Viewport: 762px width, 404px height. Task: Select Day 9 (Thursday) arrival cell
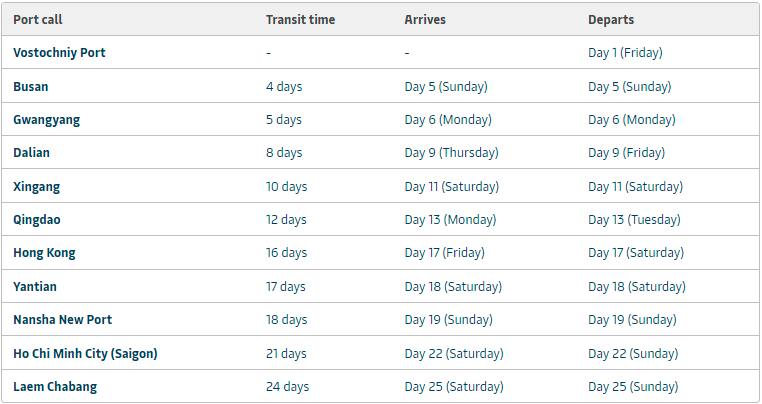pyautogui.click(x=451, y=153)
